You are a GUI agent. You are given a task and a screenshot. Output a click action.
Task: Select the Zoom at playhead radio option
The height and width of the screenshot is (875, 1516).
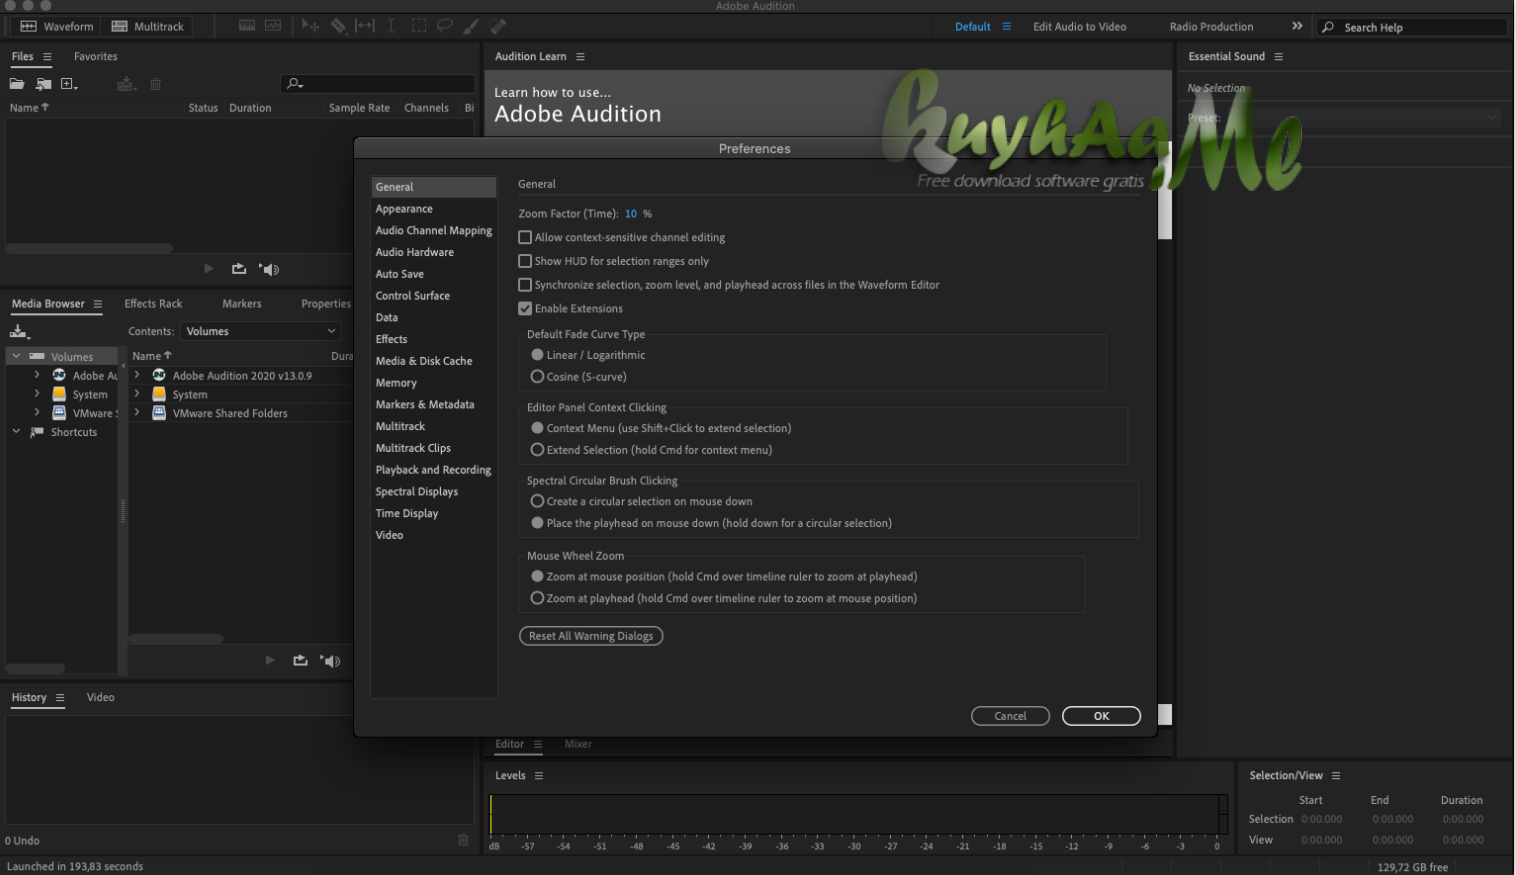pos(538,598)
